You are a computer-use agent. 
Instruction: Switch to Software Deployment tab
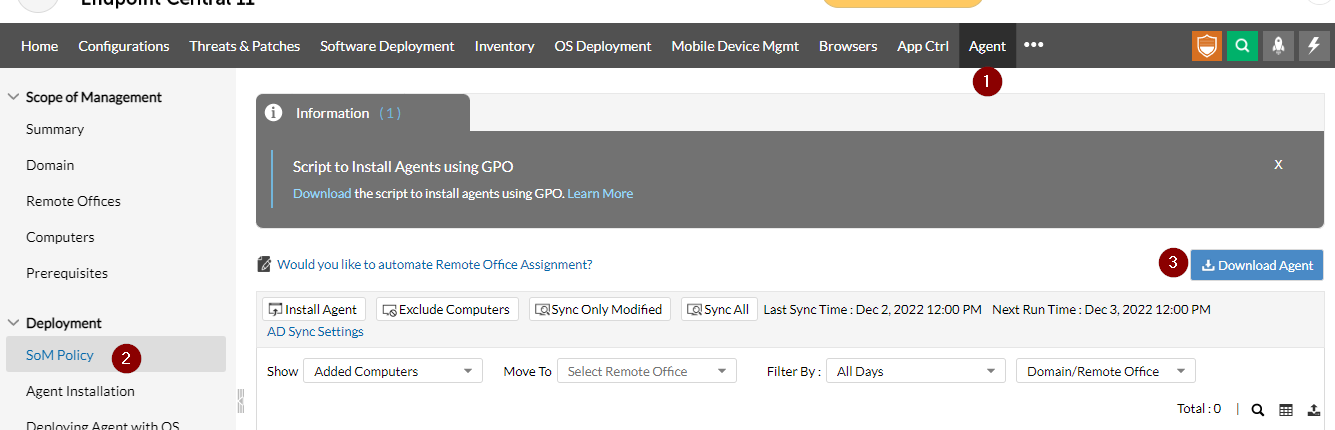point(387,46)
